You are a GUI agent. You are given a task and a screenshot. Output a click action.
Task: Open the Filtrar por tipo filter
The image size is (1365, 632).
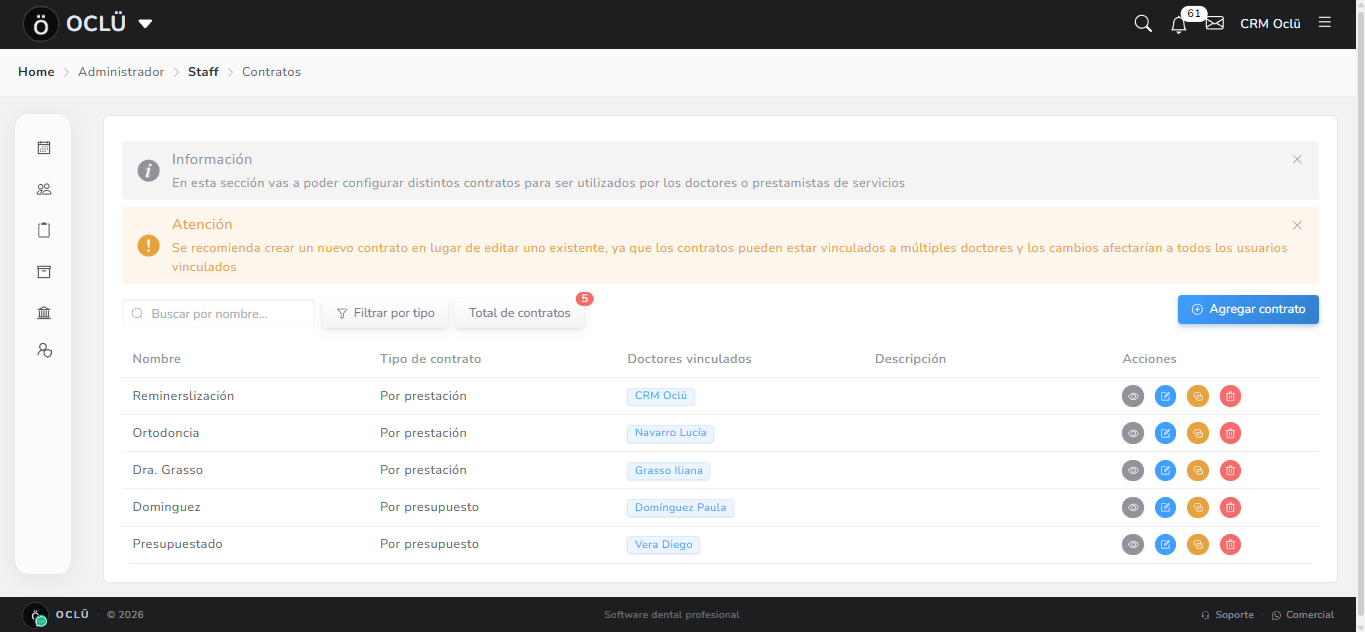coord(386,313)
